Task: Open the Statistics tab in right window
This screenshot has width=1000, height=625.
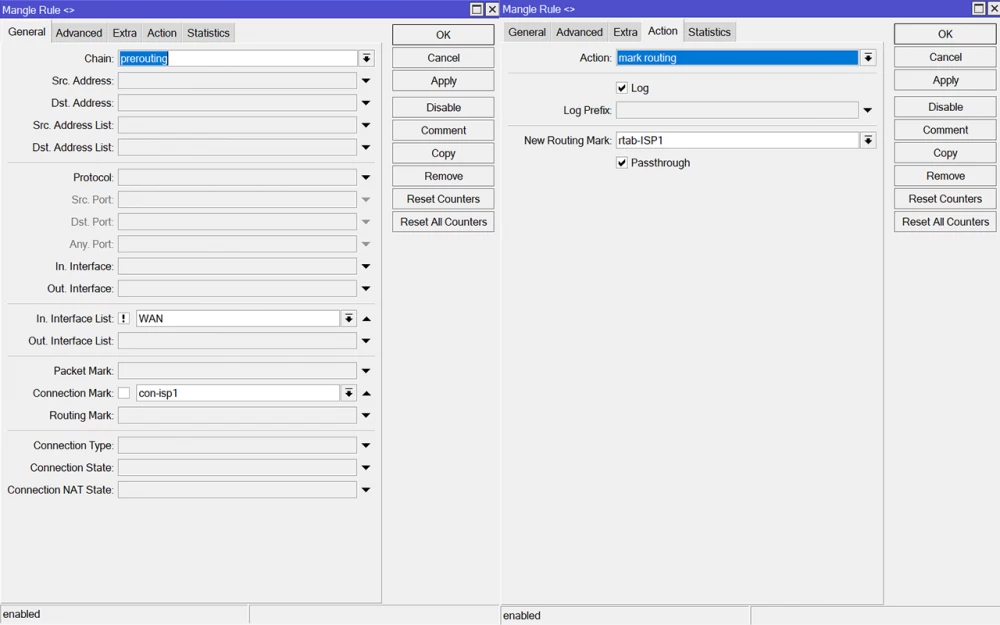Action: (x=709, y=32)
